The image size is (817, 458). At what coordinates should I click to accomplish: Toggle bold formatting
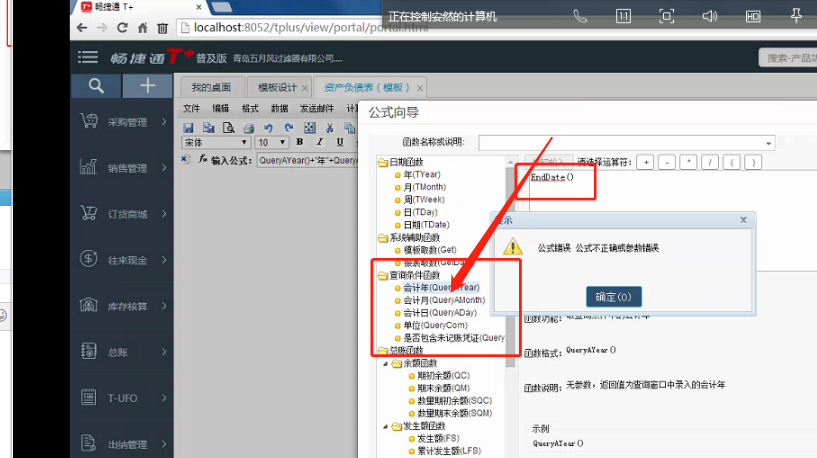tap(300, 142)
